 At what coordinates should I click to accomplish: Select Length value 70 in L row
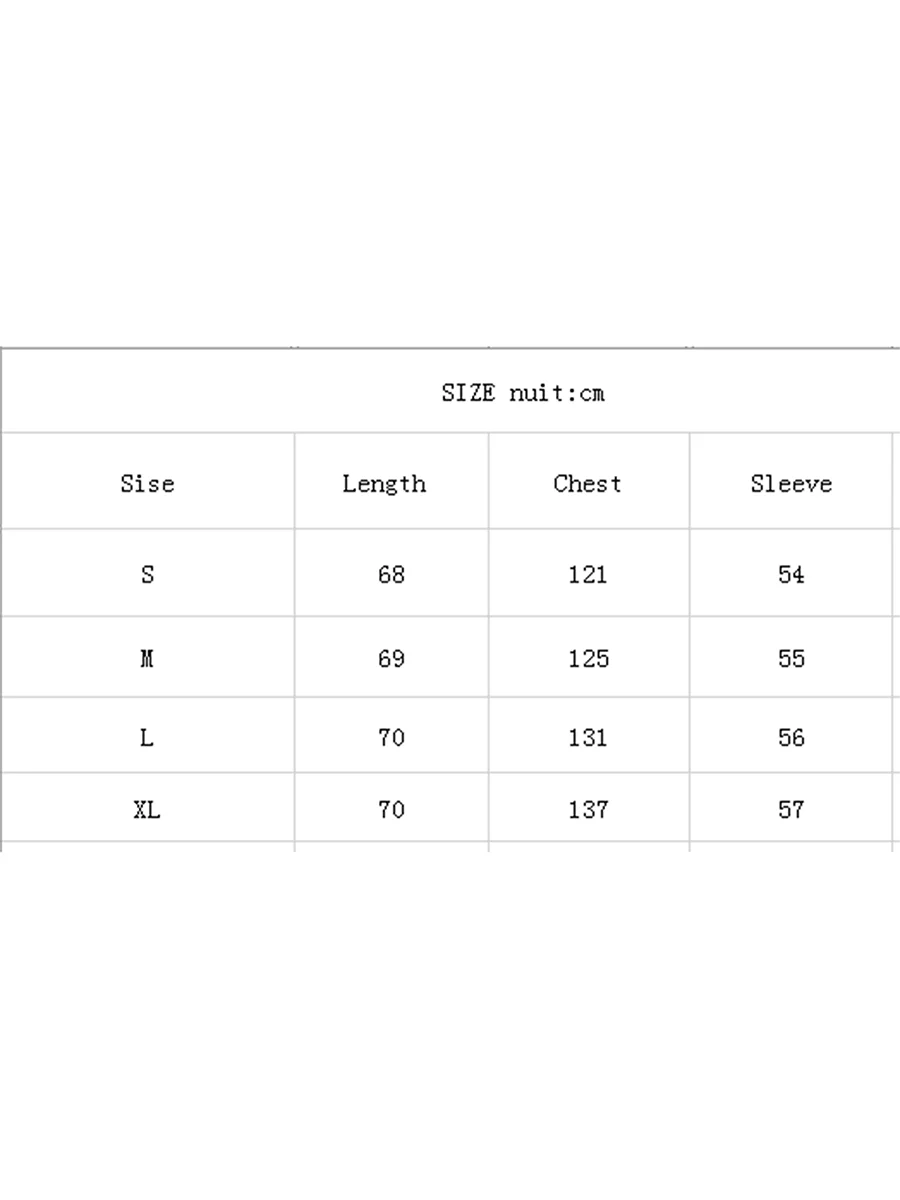[x=391, y=738]
